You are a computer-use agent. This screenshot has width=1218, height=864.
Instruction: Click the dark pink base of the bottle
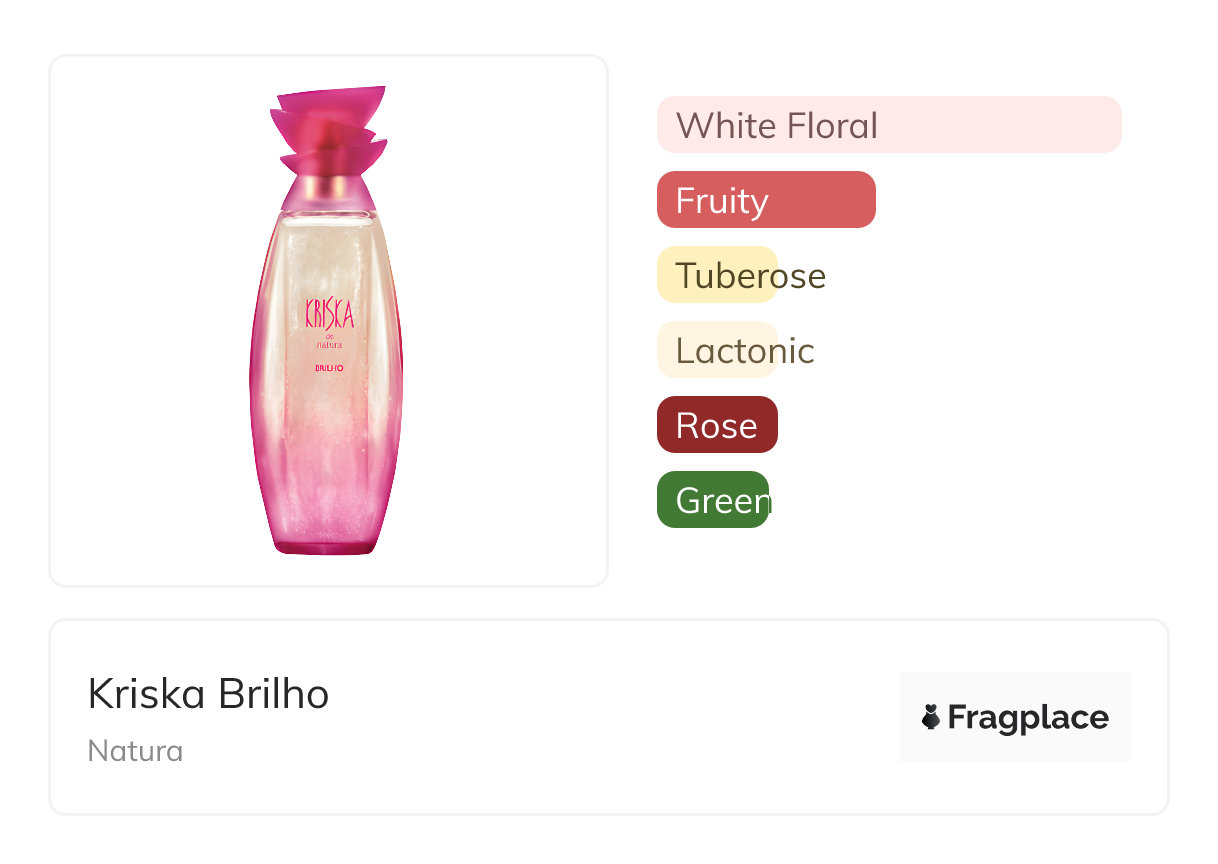click(x=326, y=541)
